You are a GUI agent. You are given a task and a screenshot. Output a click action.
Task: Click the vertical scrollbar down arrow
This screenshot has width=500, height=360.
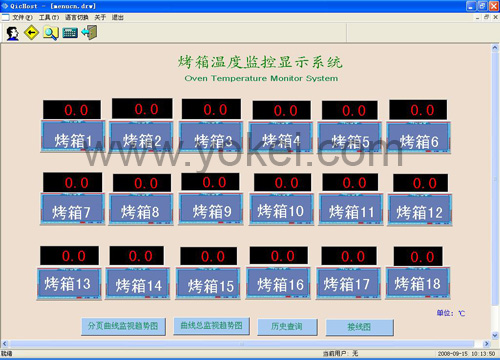495,335
